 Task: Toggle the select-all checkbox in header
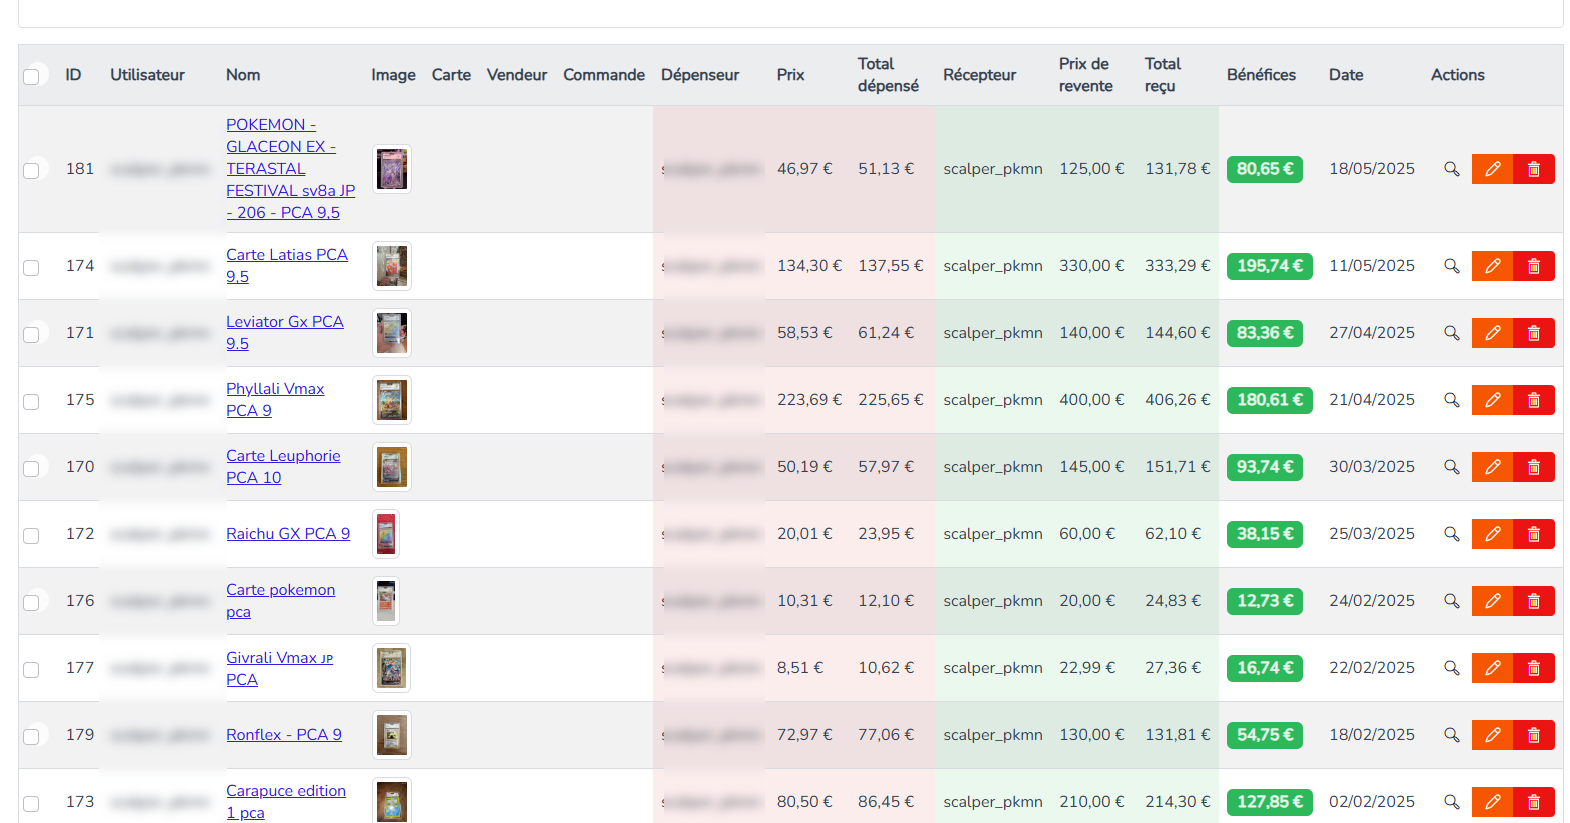[32, 76]
